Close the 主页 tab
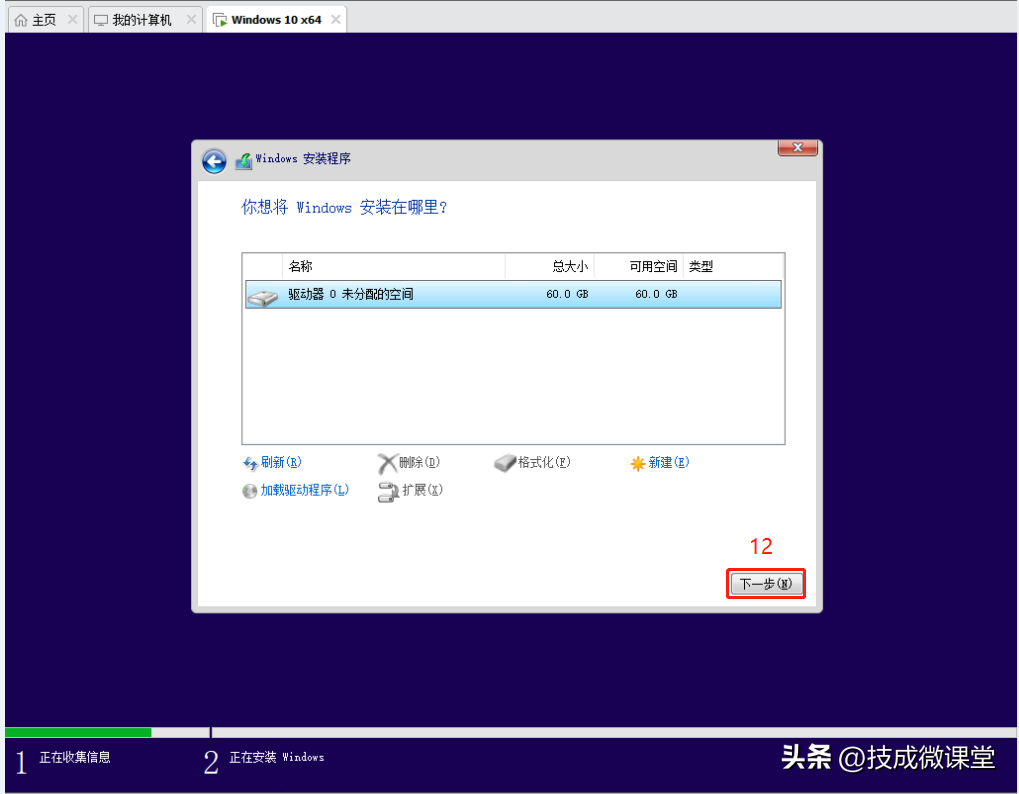 (73, 19)
